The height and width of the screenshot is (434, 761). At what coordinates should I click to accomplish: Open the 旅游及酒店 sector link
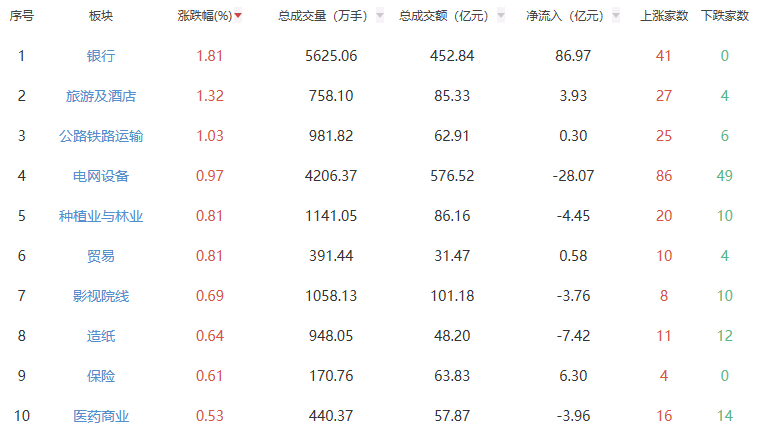click(101, 96)
